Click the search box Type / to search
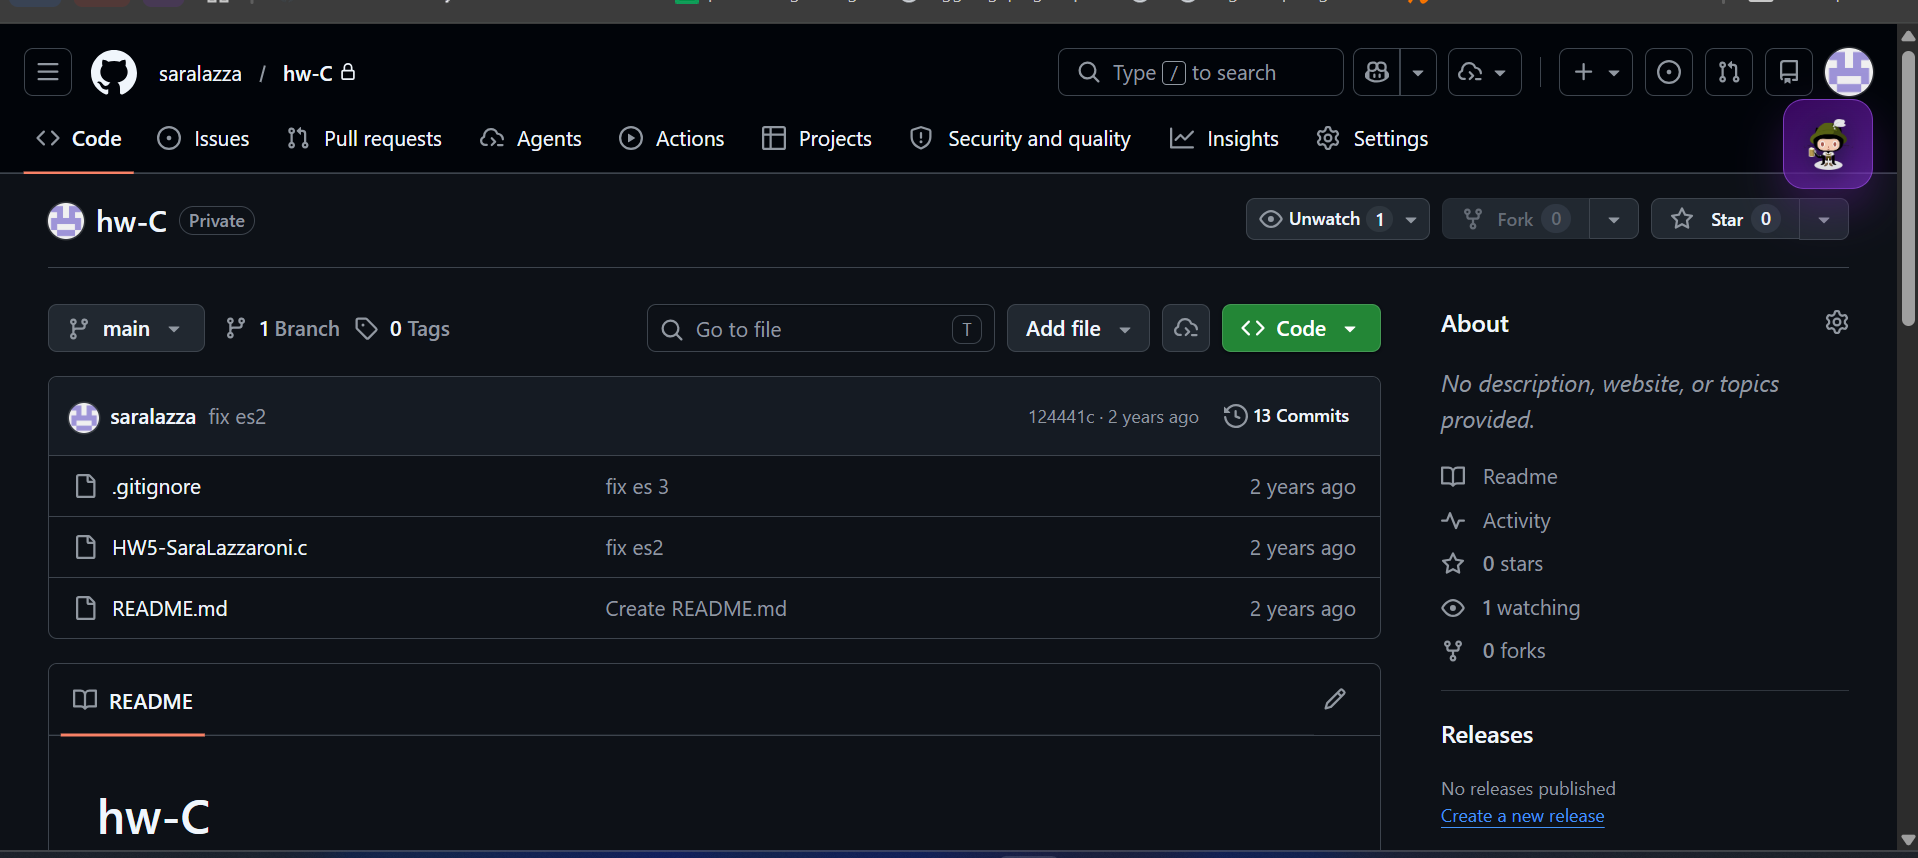Image resolution: width=1918 pixels, height=858 pixels. tap(1200, 72)
